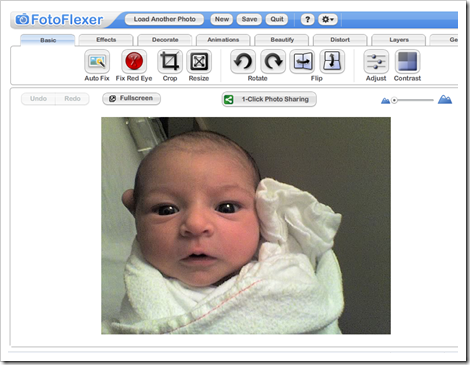
Task: Click the small mountain zoom-out icon
Action: tap(385, 101)
